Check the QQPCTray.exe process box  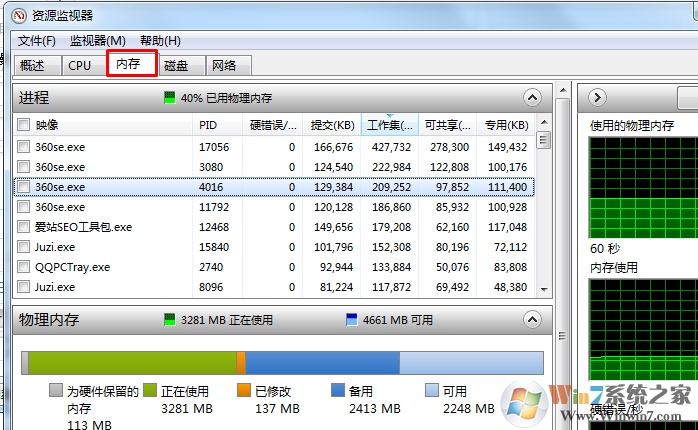[24, 267]
